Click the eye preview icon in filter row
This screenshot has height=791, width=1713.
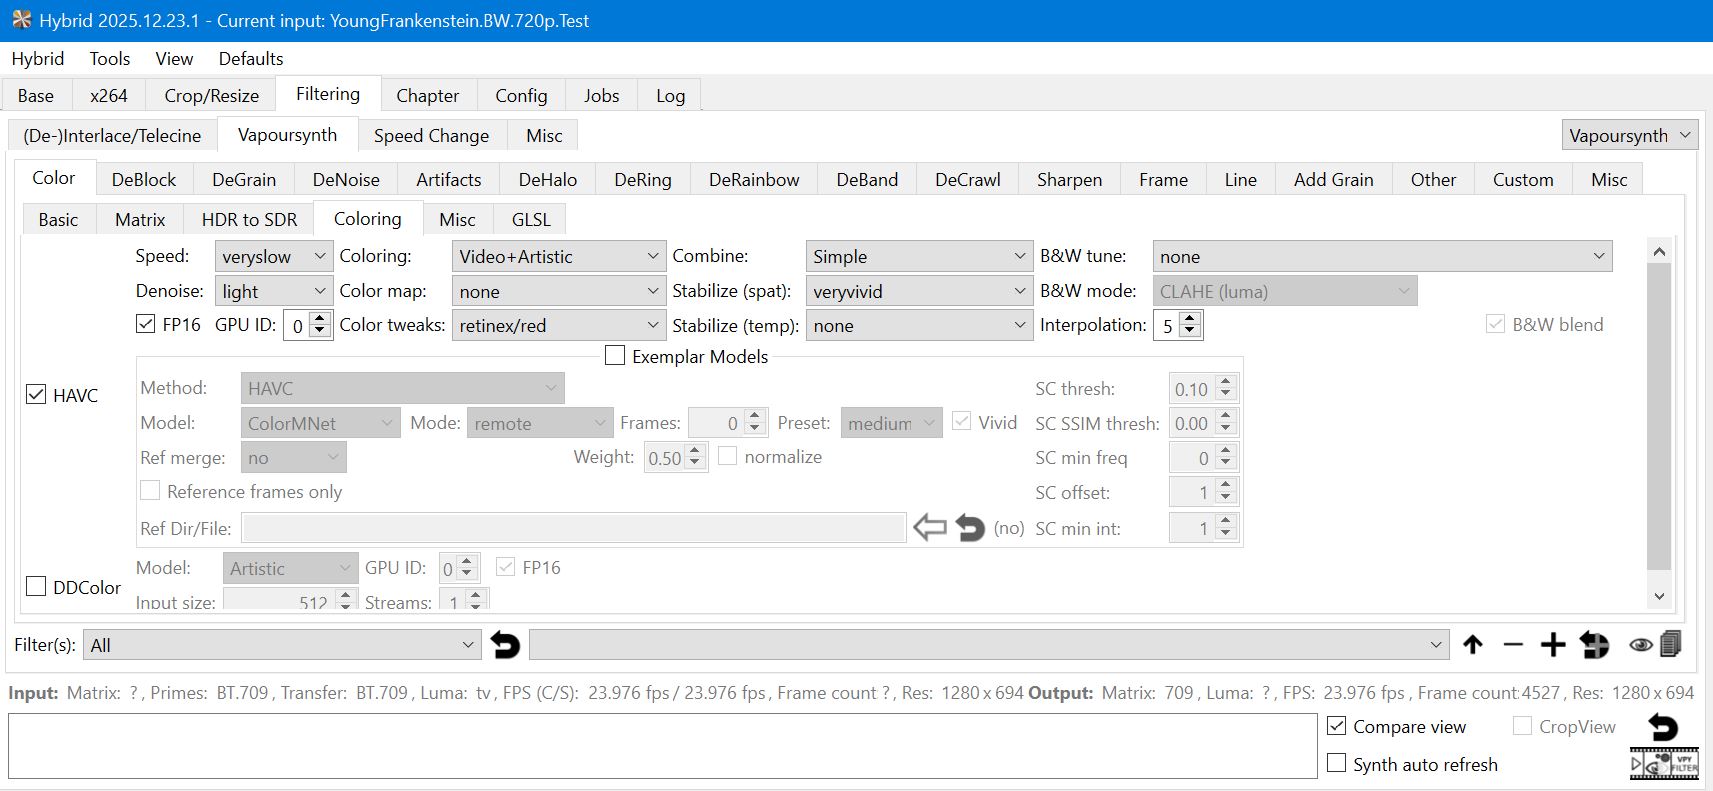pos(1640,645)
